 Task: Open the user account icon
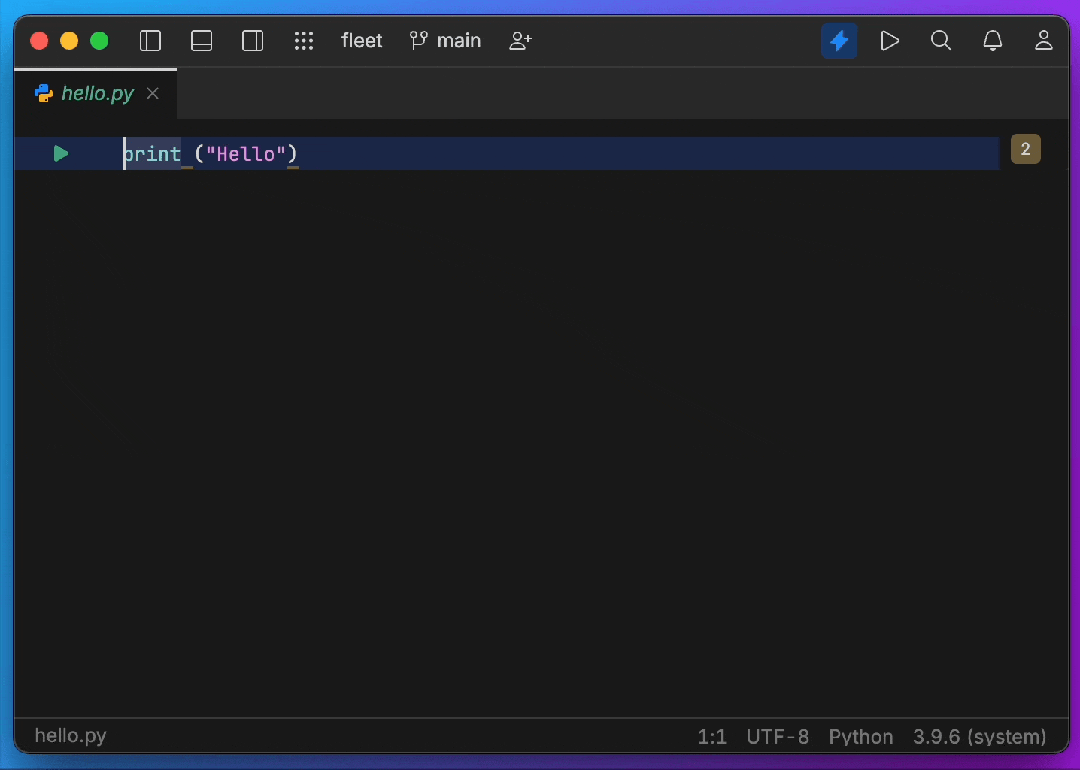coord(1044,41)
